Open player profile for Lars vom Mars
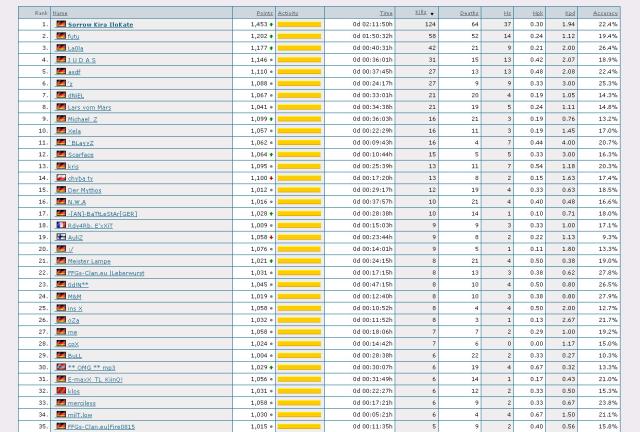The image size is (640, 432). coord(89,107)
